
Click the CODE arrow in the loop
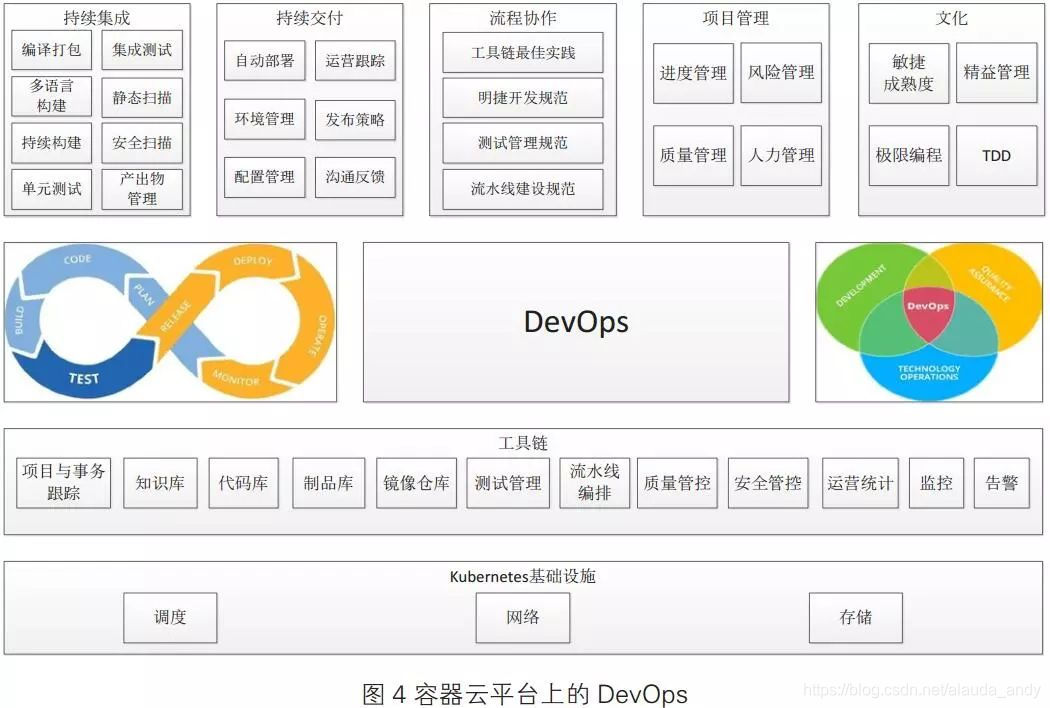pyautogui.click(x=78, y=260)
